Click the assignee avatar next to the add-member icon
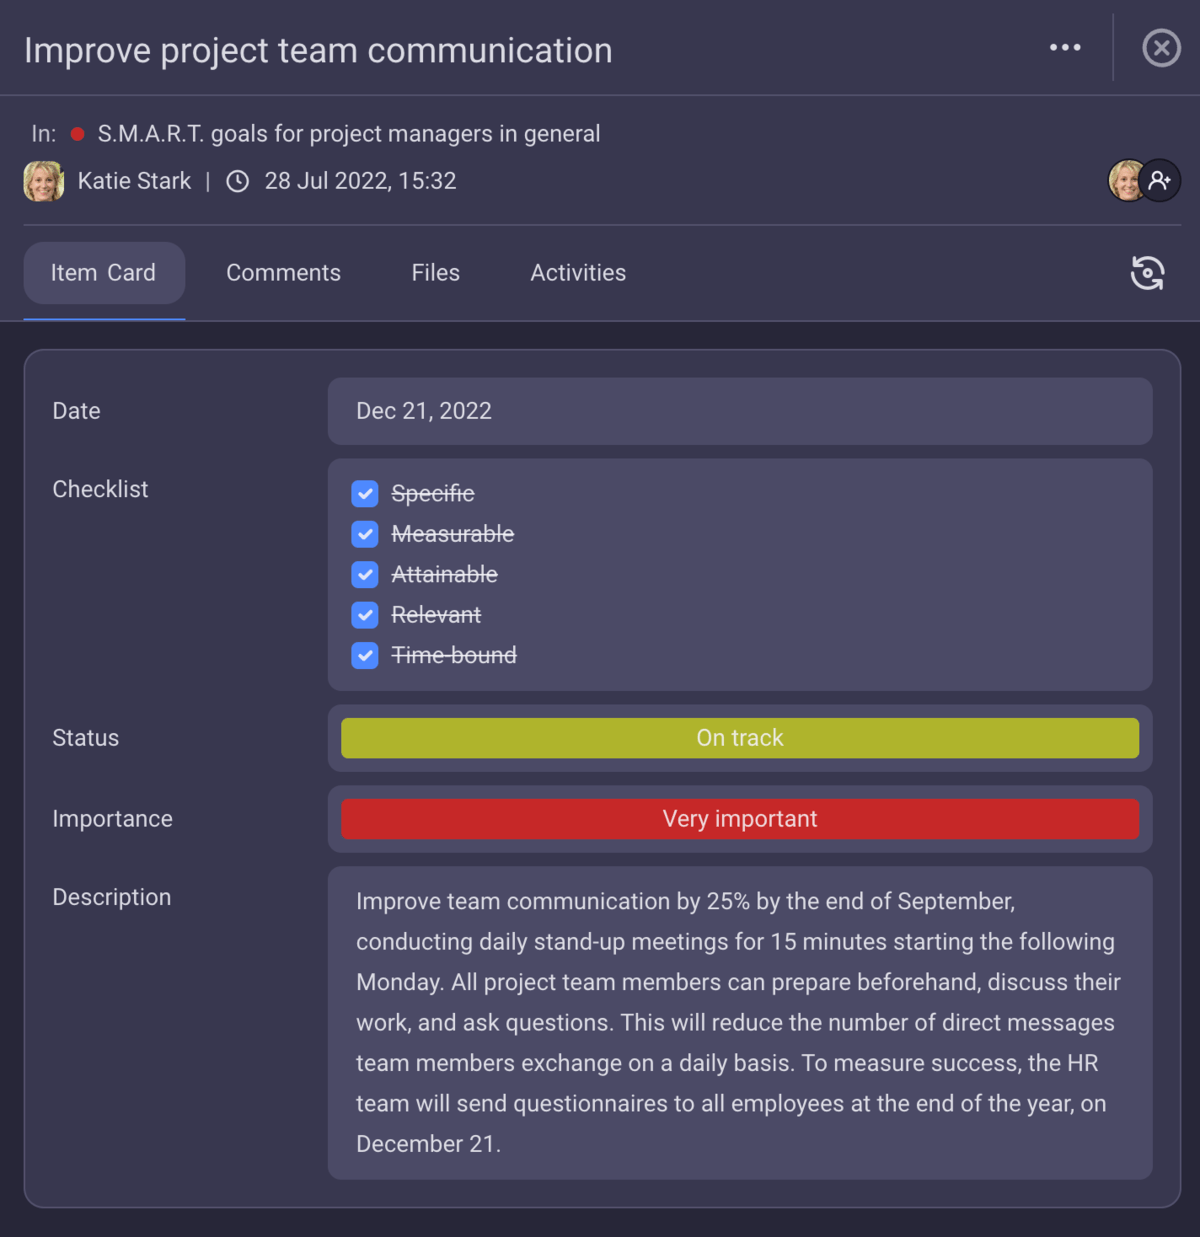Viewport: 1200px width, 1237px height. click(1126, 180)
